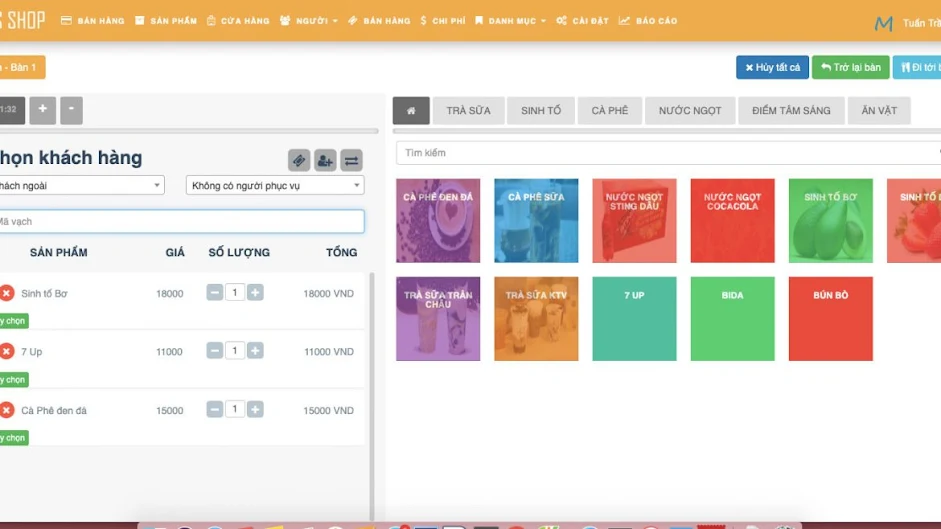Increase 7 Up quantity
This screenshot has height=529, width=941.
click(x=255, y=351)
